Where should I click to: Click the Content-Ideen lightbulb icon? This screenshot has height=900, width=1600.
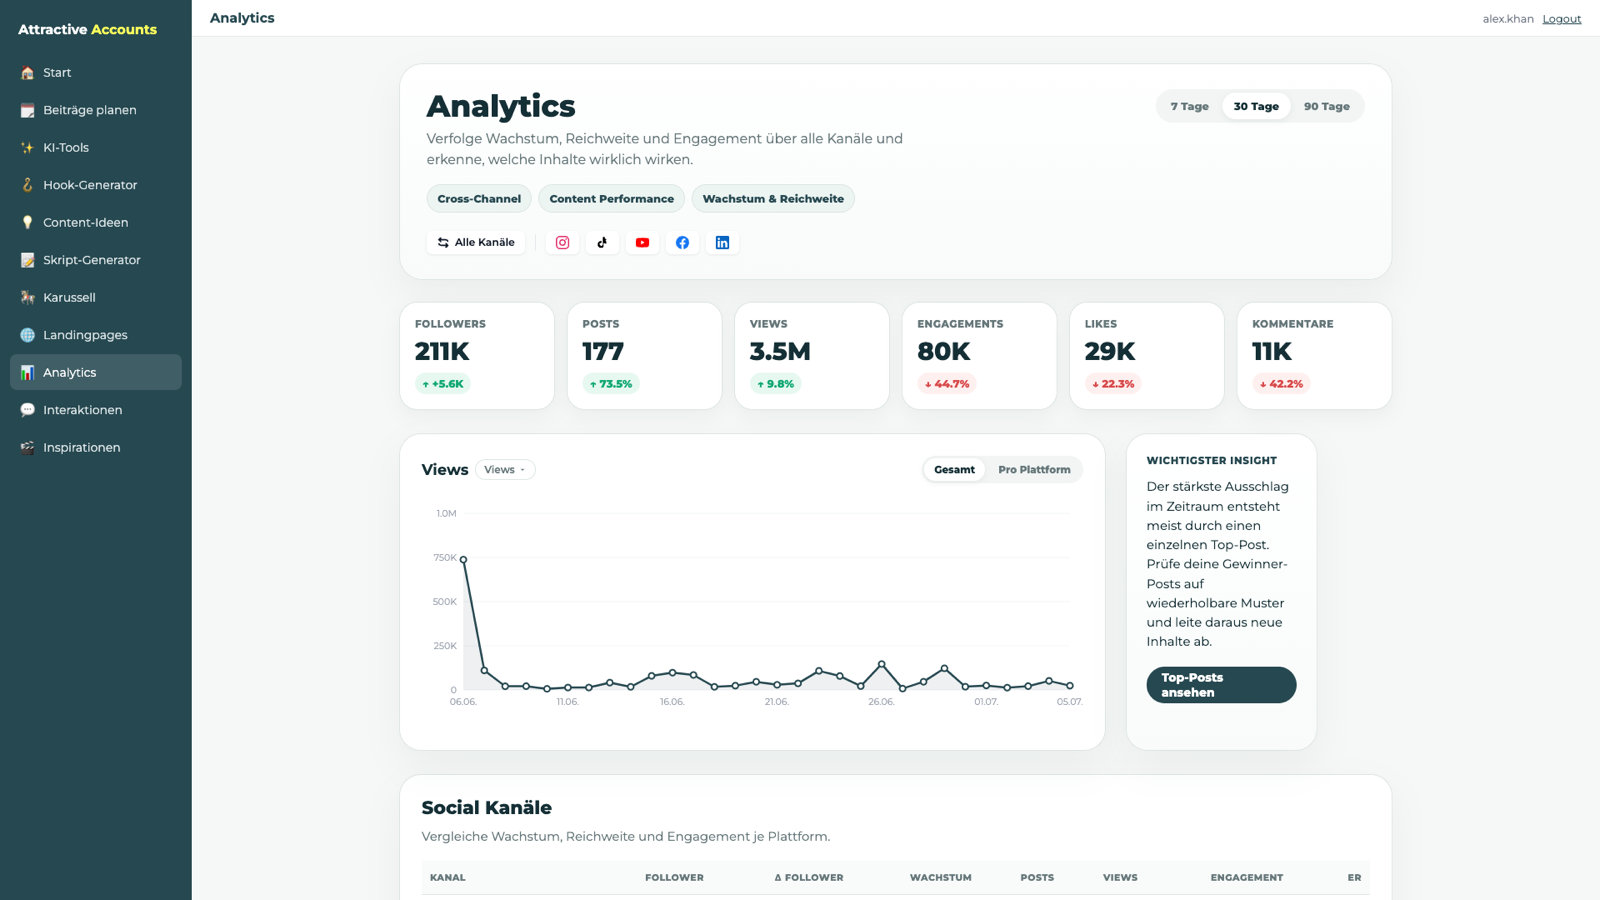[27, 223]
